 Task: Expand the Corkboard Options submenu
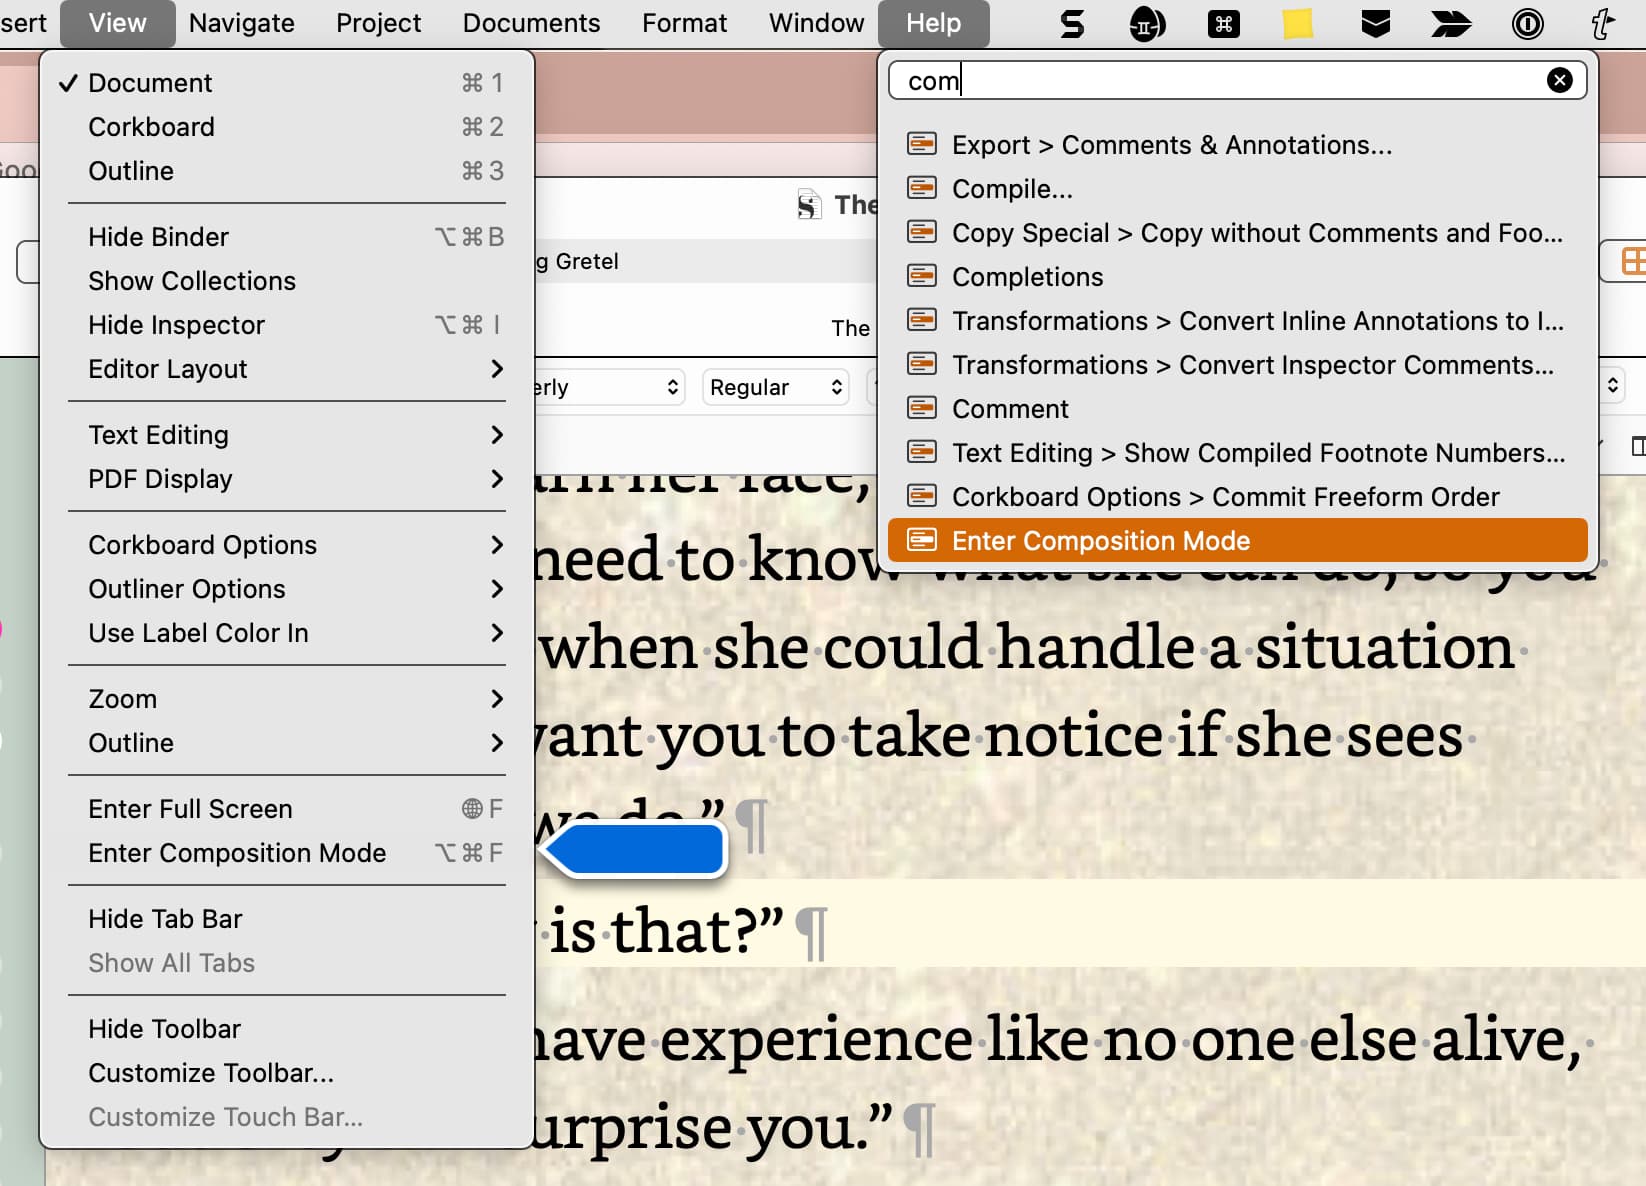tap(286, 545)
